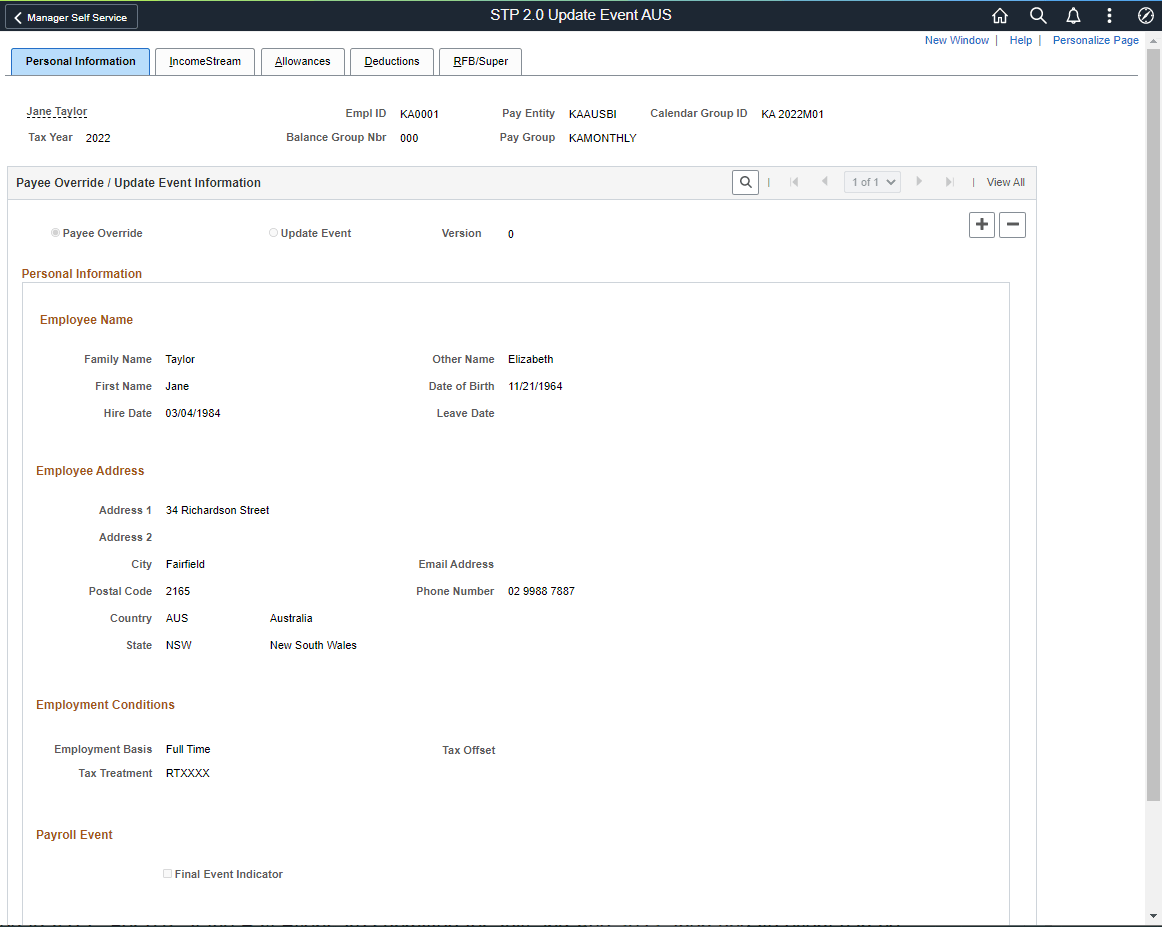
Task: Click the scrollbar up arrow
Action: 1153,41
